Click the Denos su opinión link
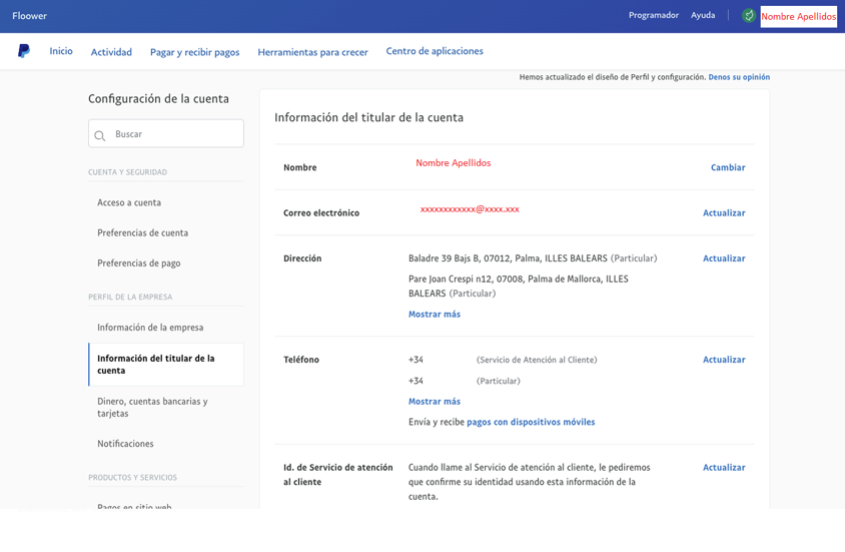 (738, 77)
